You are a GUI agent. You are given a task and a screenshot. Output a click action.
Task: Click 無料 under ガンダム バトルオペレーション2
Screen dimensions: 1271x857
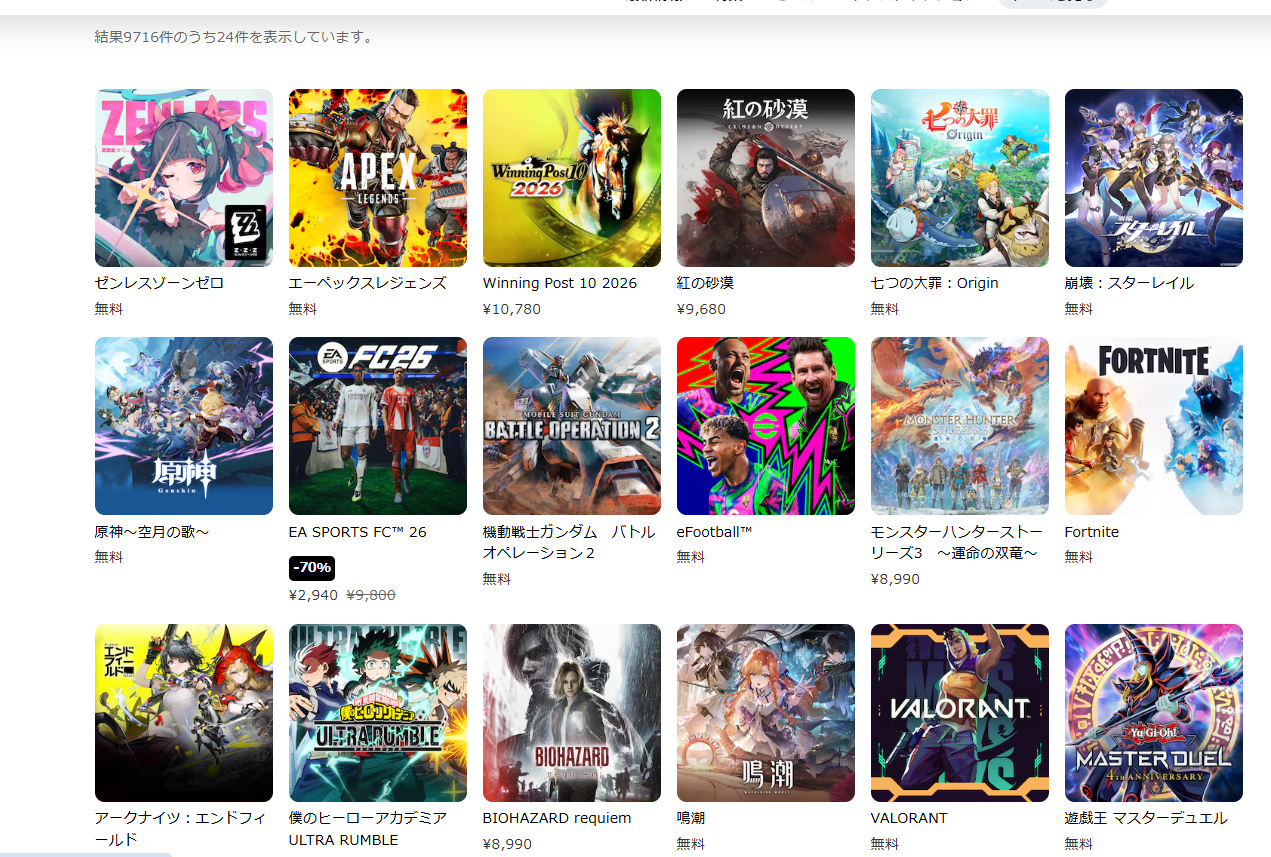point(497,579)
